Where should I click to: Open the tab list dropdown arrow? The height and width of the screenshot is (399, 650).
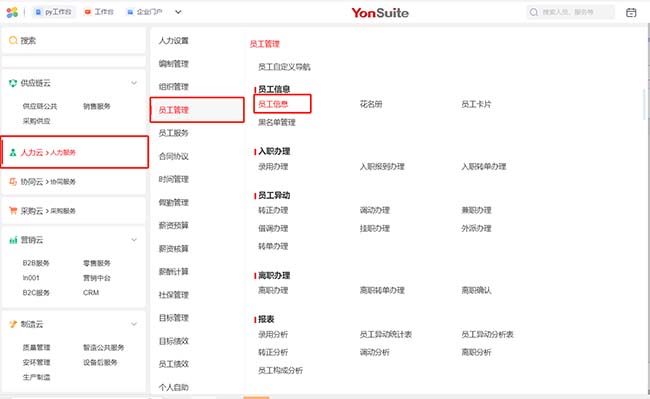click(x=178, y=12)
